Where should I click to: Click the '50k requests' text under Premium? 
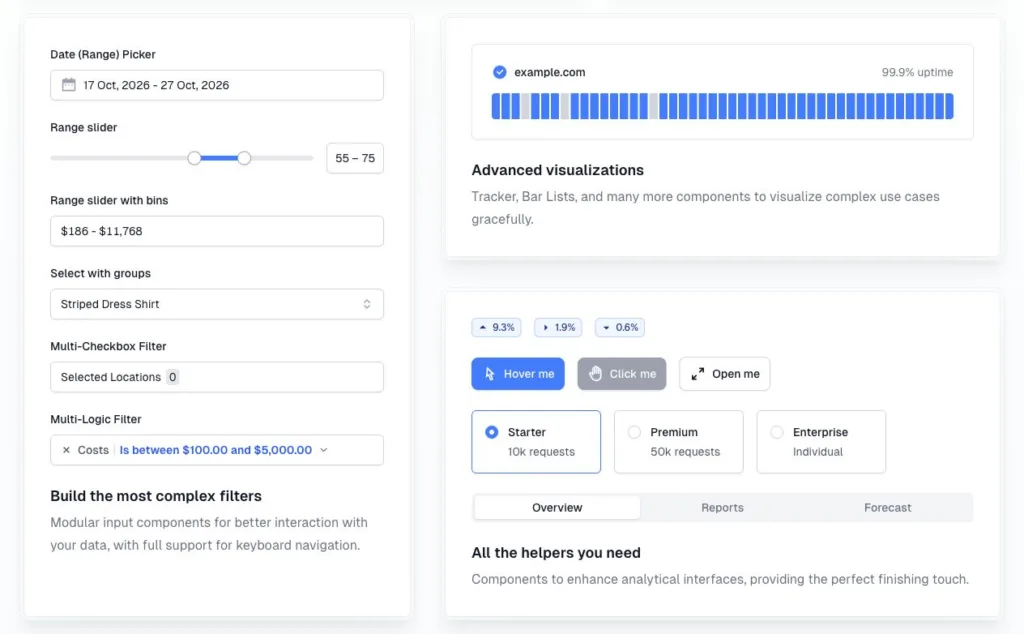pyautogui.click(x=685, y=451)
